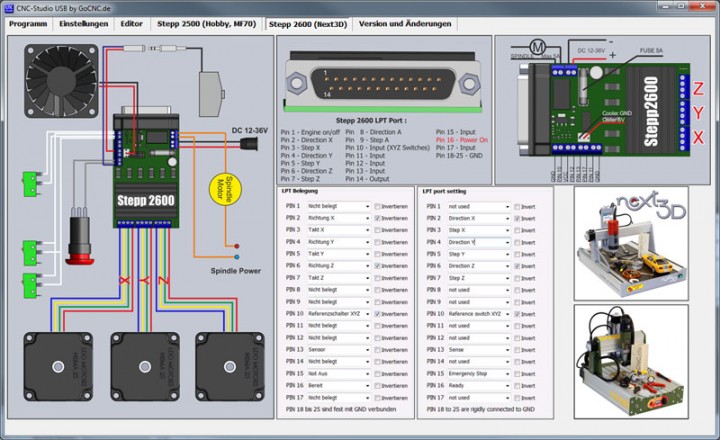Click the DC 12-36V power jack
720x440 pixels.
click(249, 144)
